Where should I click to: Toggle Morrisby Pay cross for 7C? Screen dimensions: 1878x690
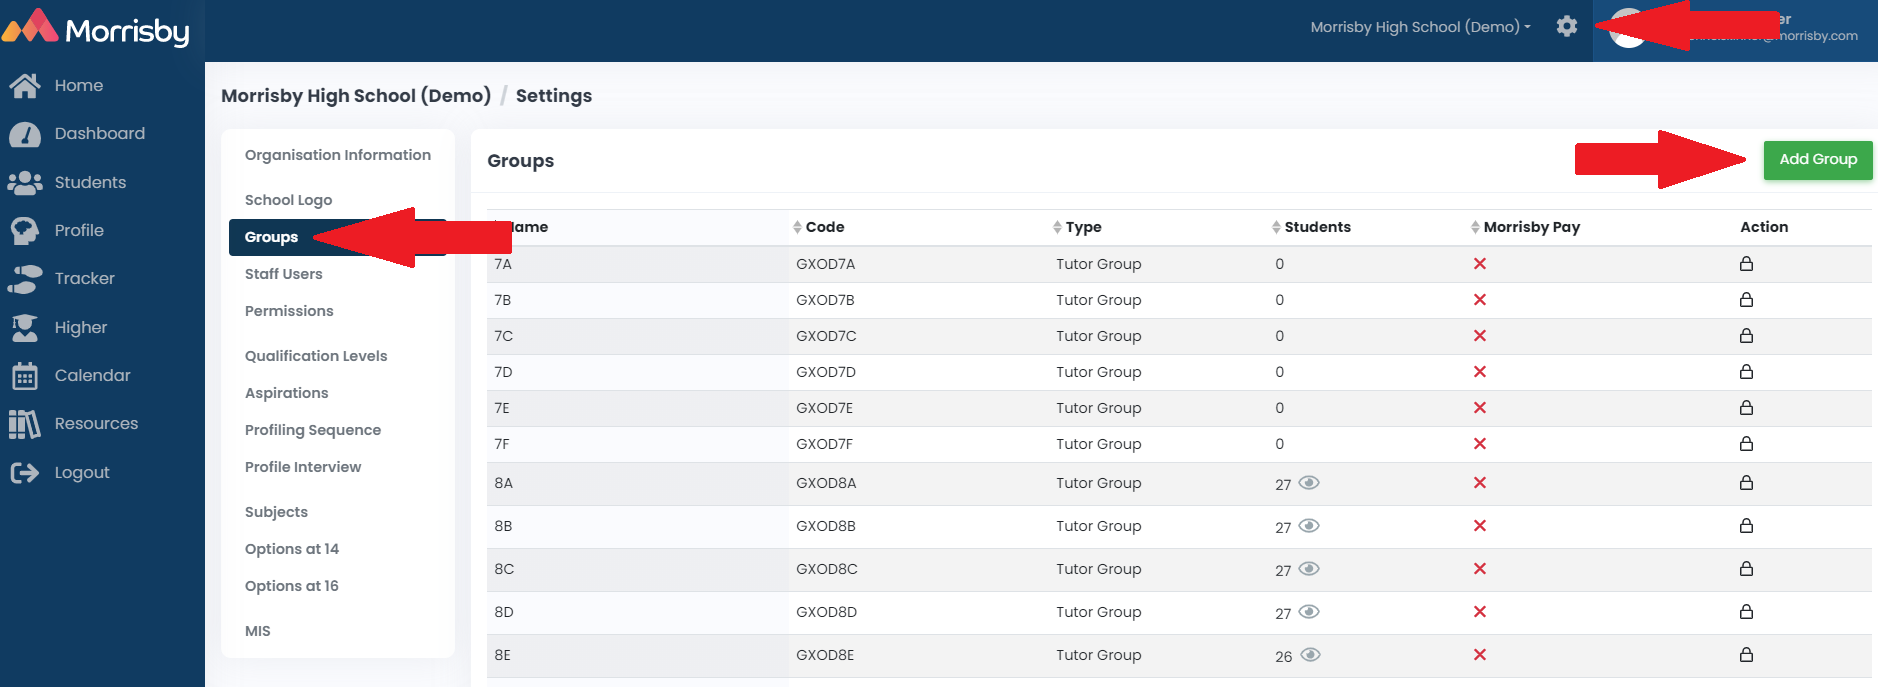pyautogui.click(x=1480, y=336)
